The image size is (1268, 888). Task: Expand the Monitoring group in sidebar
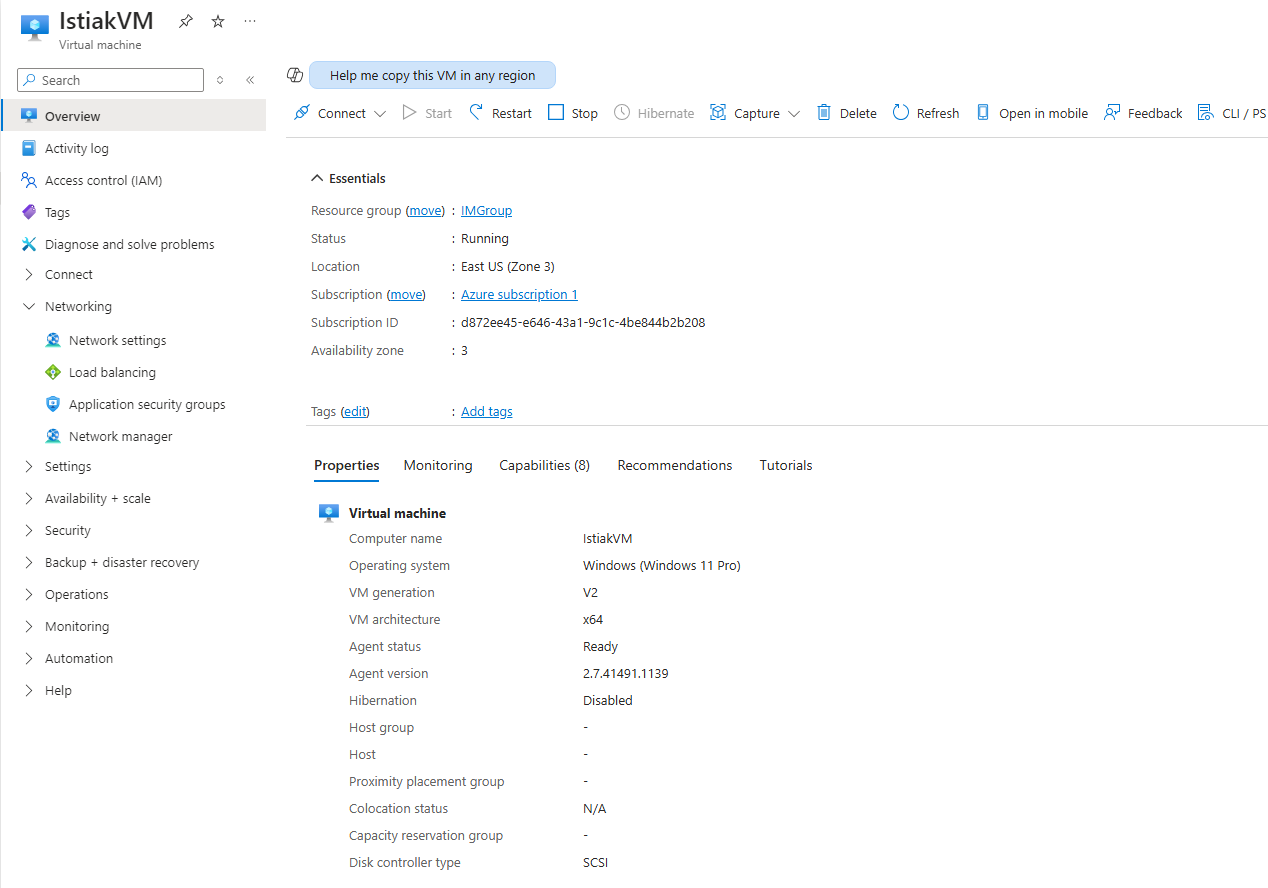(x=29, y=626)
